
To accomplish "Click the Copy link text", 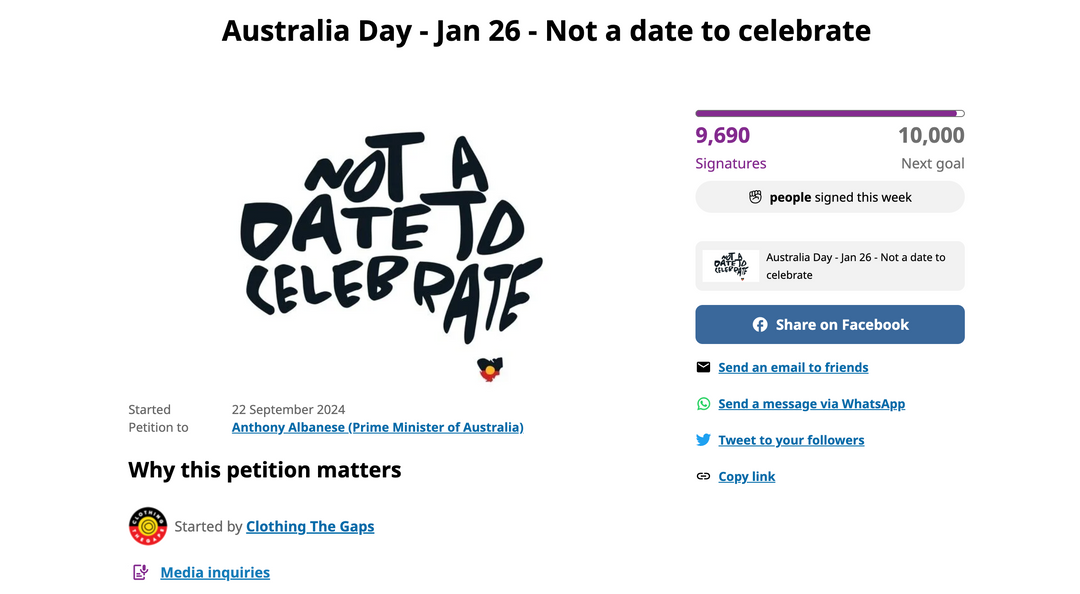I will [x=746, y=476].
